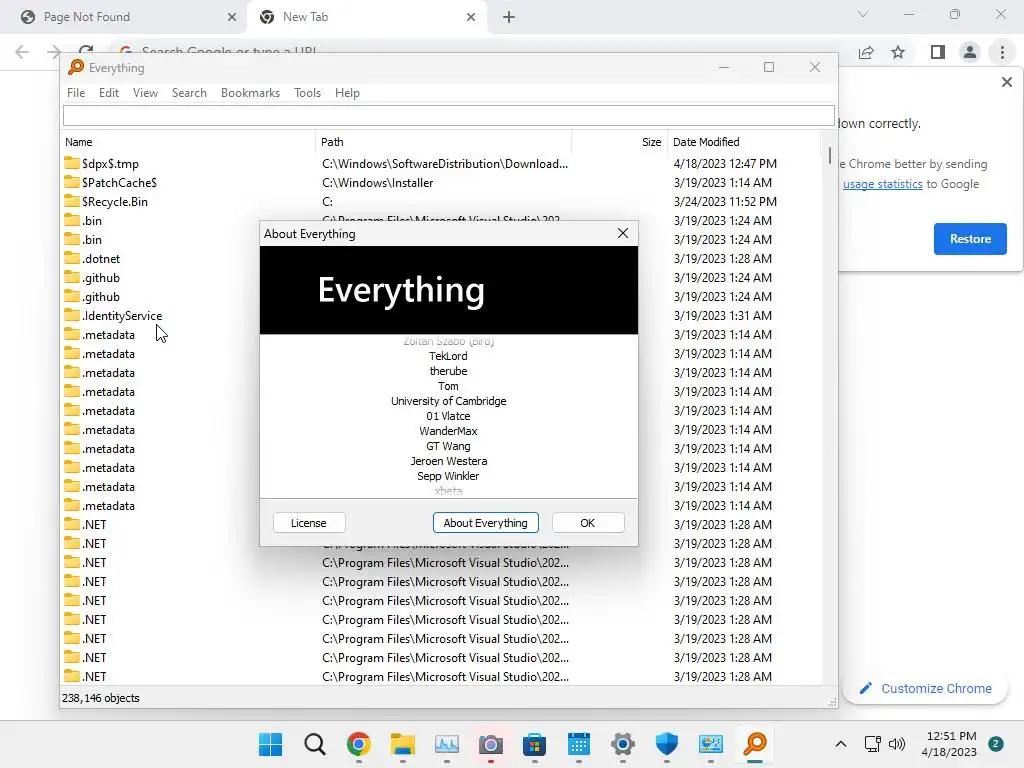
Task: Open the Windows Start menu
Action: (270, 744)
